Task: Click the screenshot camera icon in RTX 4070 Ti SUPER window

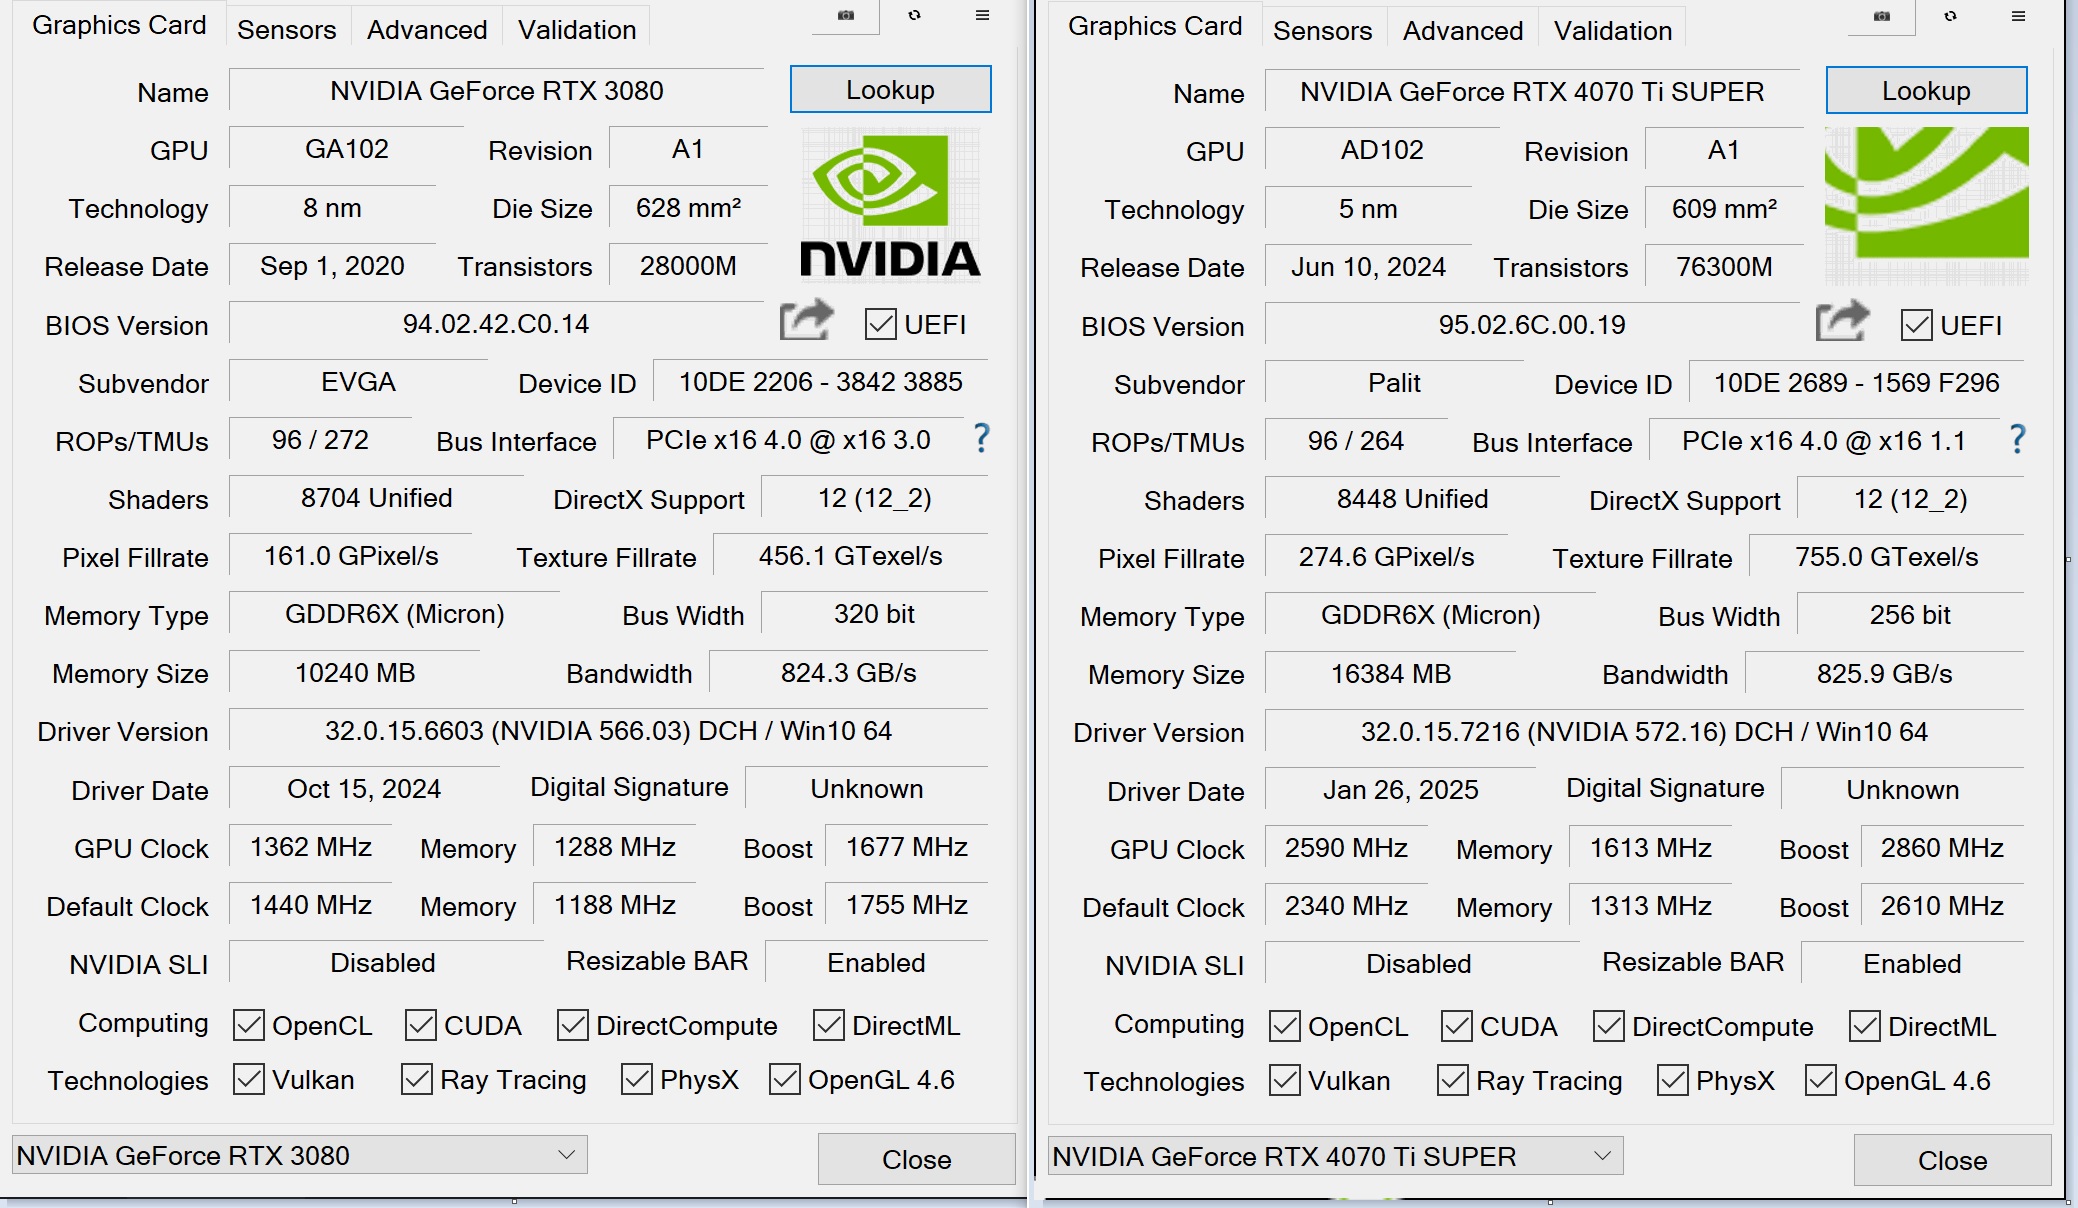Action: 1882,16
